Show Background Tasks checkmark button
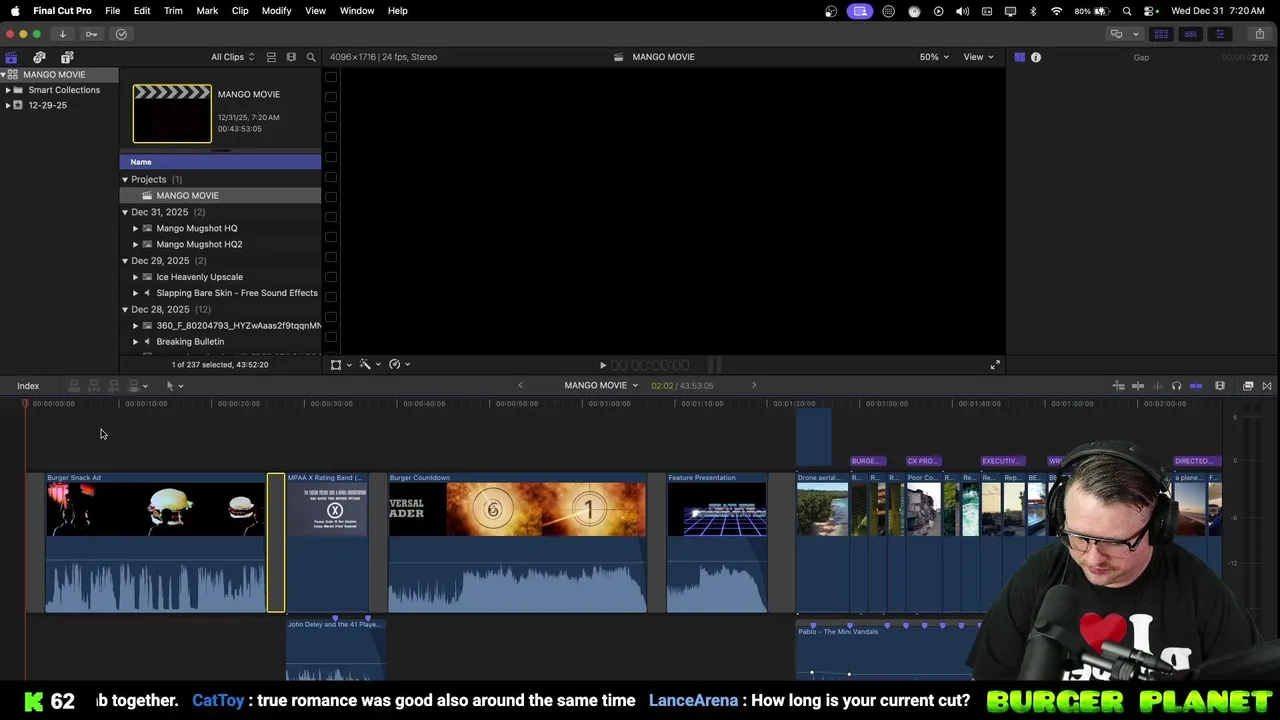The width and height of the screenshot is (1280, 720). 121,34
